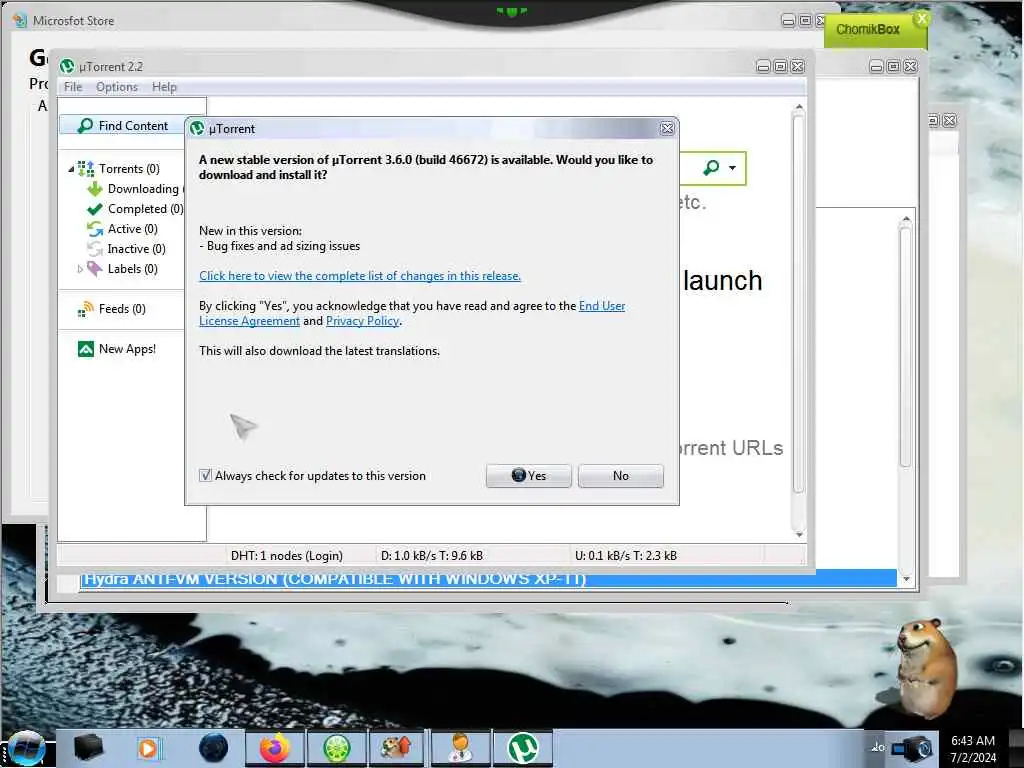The width and height of the screenshot is (1024, 768).
Task: Close the ChomikBox widget
Action: (x=921, y=18)
